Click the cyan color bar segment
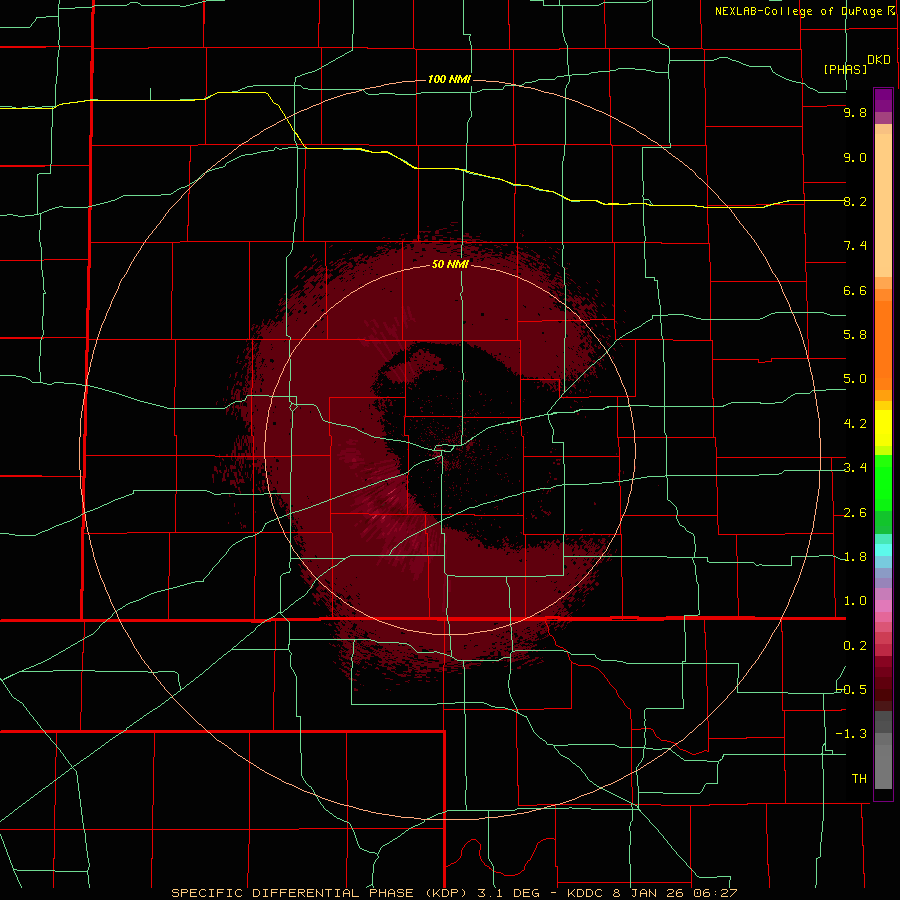 (883, 550)
